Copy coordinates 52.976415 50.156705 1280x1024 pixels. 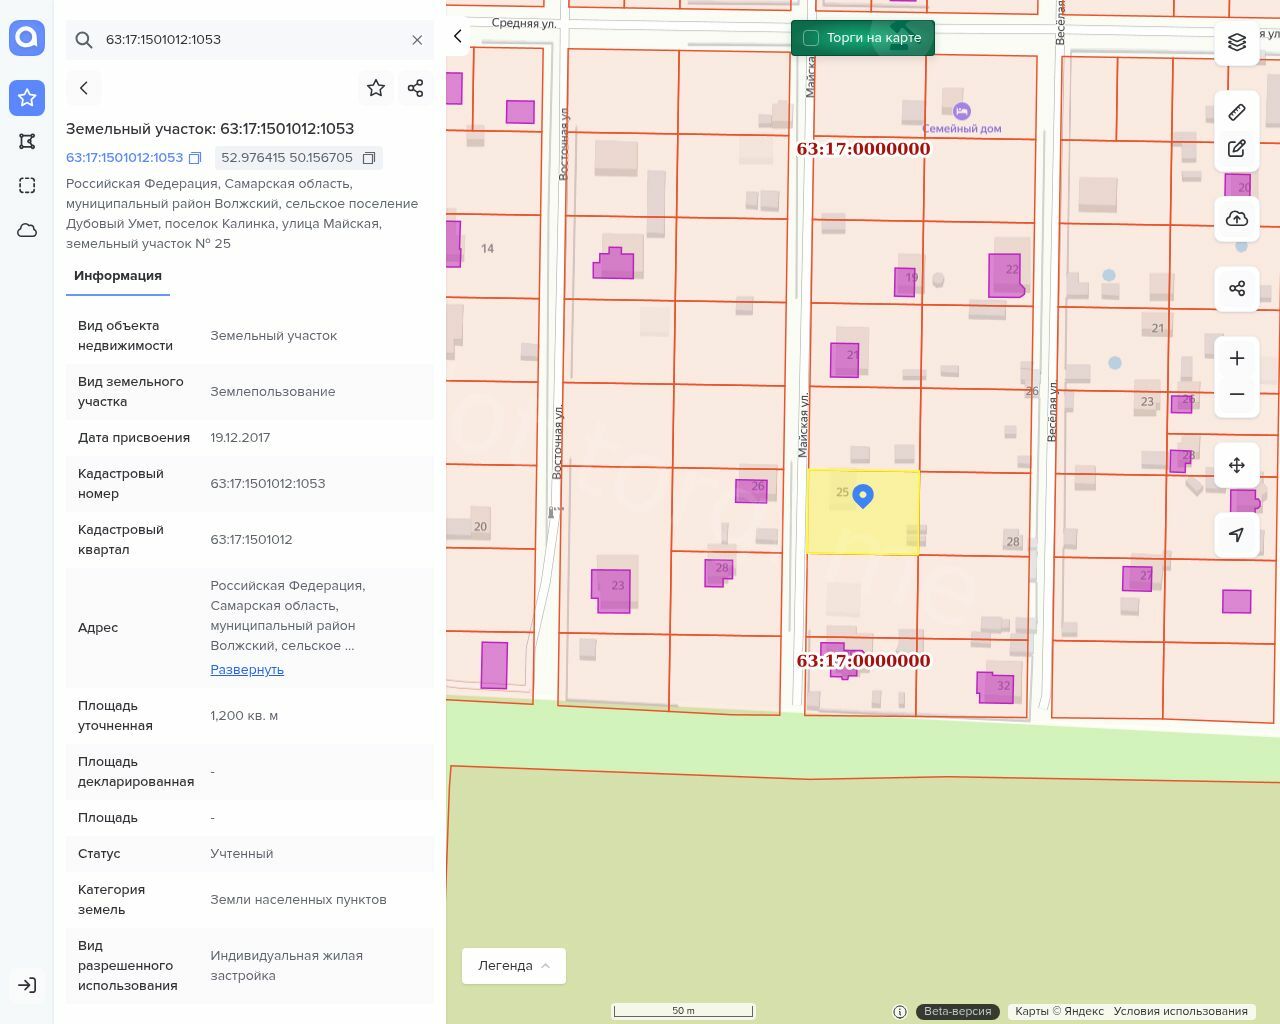369,158
